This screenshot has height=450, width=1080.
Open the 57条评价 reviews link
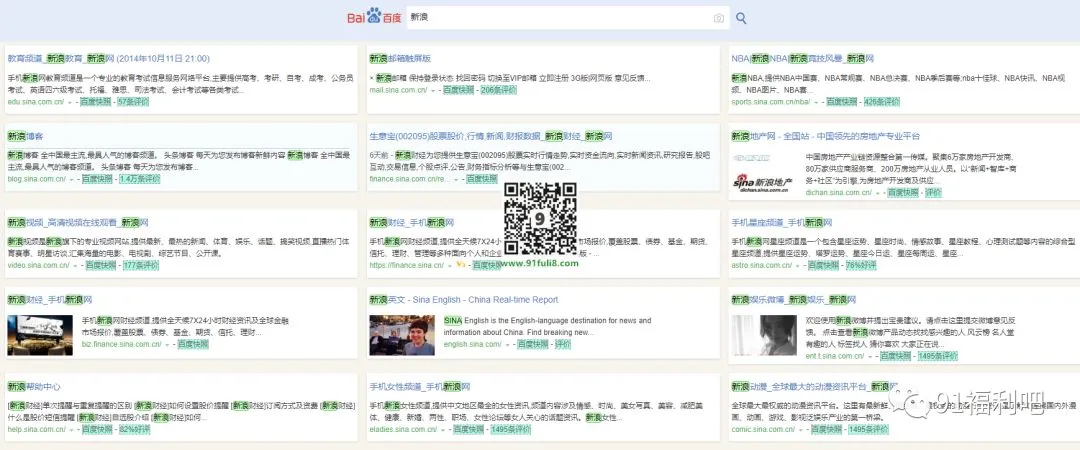(x=133, y=102)
